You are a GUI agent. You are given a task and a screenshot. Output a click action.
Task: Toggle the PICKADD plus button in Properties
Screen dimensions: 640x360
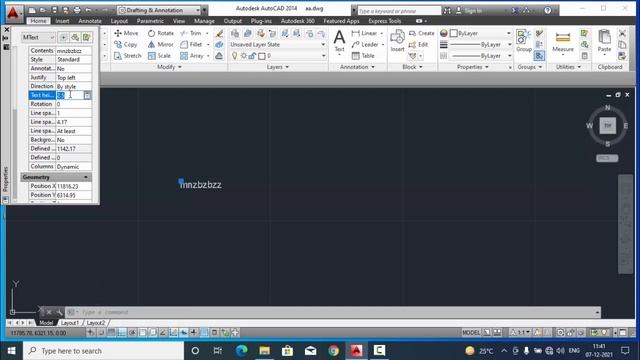pyautogui.click(x=64, y=38)
